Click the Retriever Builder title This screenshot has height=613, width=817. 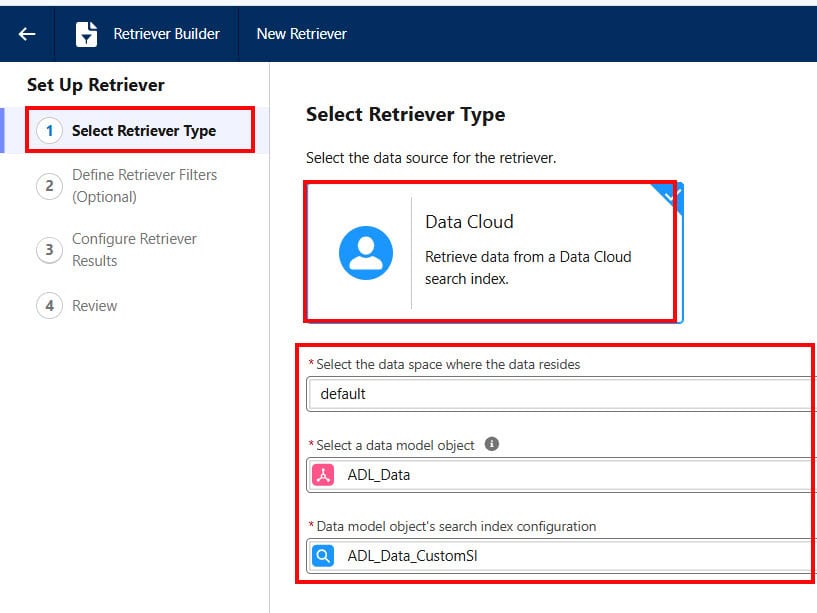pos(166,34)
